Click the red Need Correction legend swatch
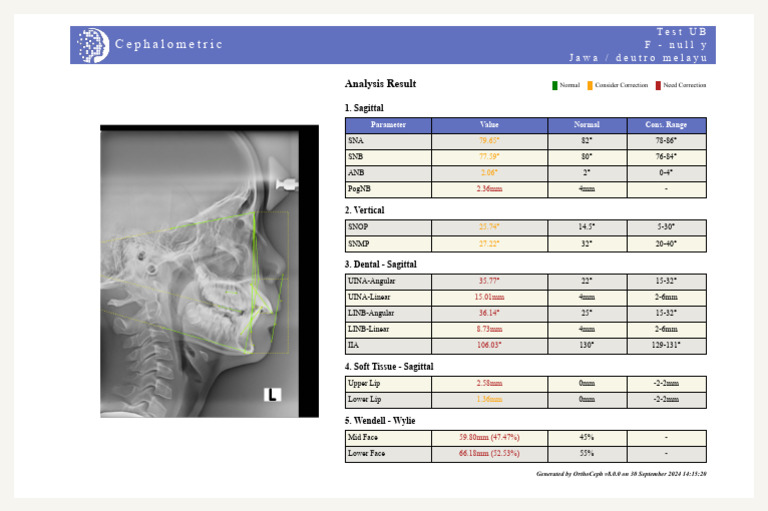Image resolution: width=768 pixels, height=511 pixels. point(658,85)
